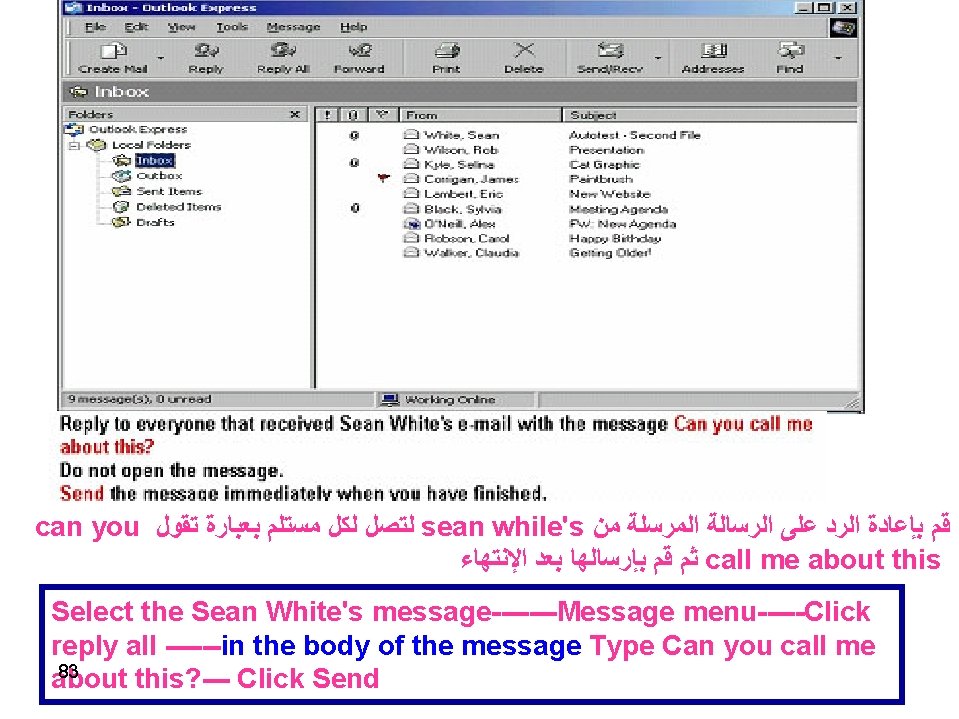Select the message from Walker, Claudia

pyautogui.click(x=472, y=253)
